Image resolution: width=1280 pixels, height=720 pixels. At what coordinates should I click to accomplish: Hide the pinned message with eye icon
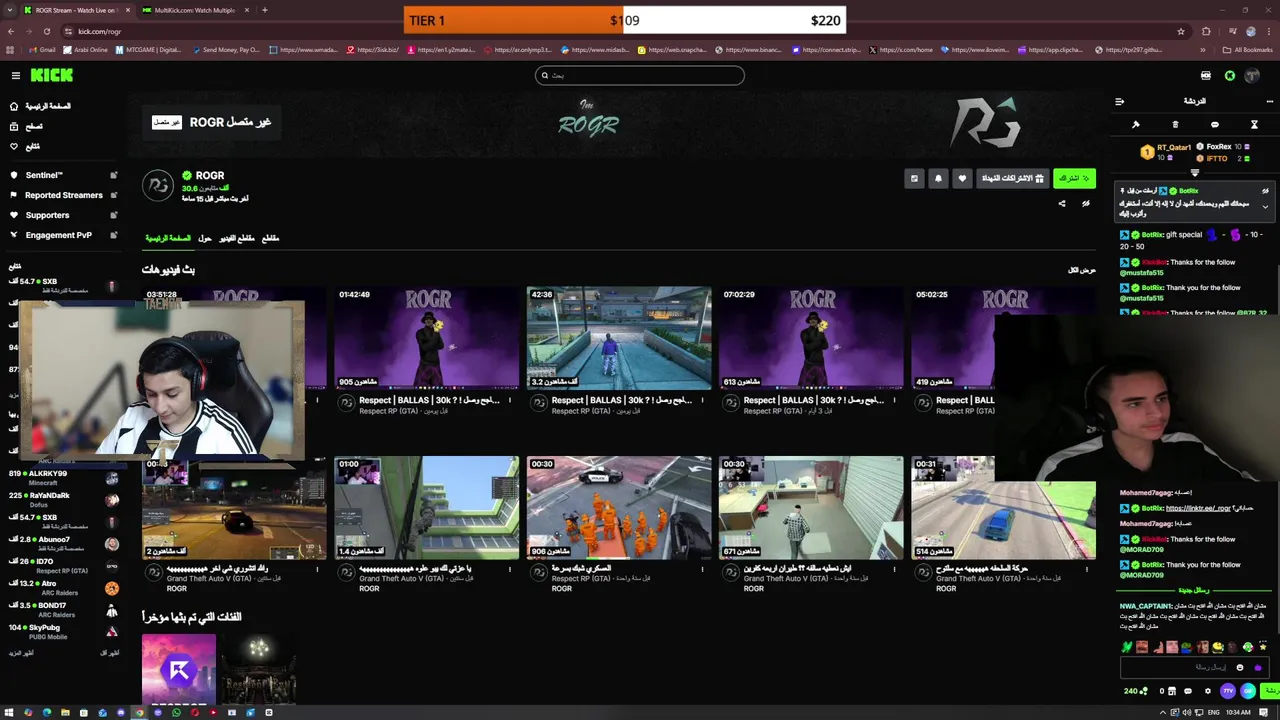pos(1265,191)
